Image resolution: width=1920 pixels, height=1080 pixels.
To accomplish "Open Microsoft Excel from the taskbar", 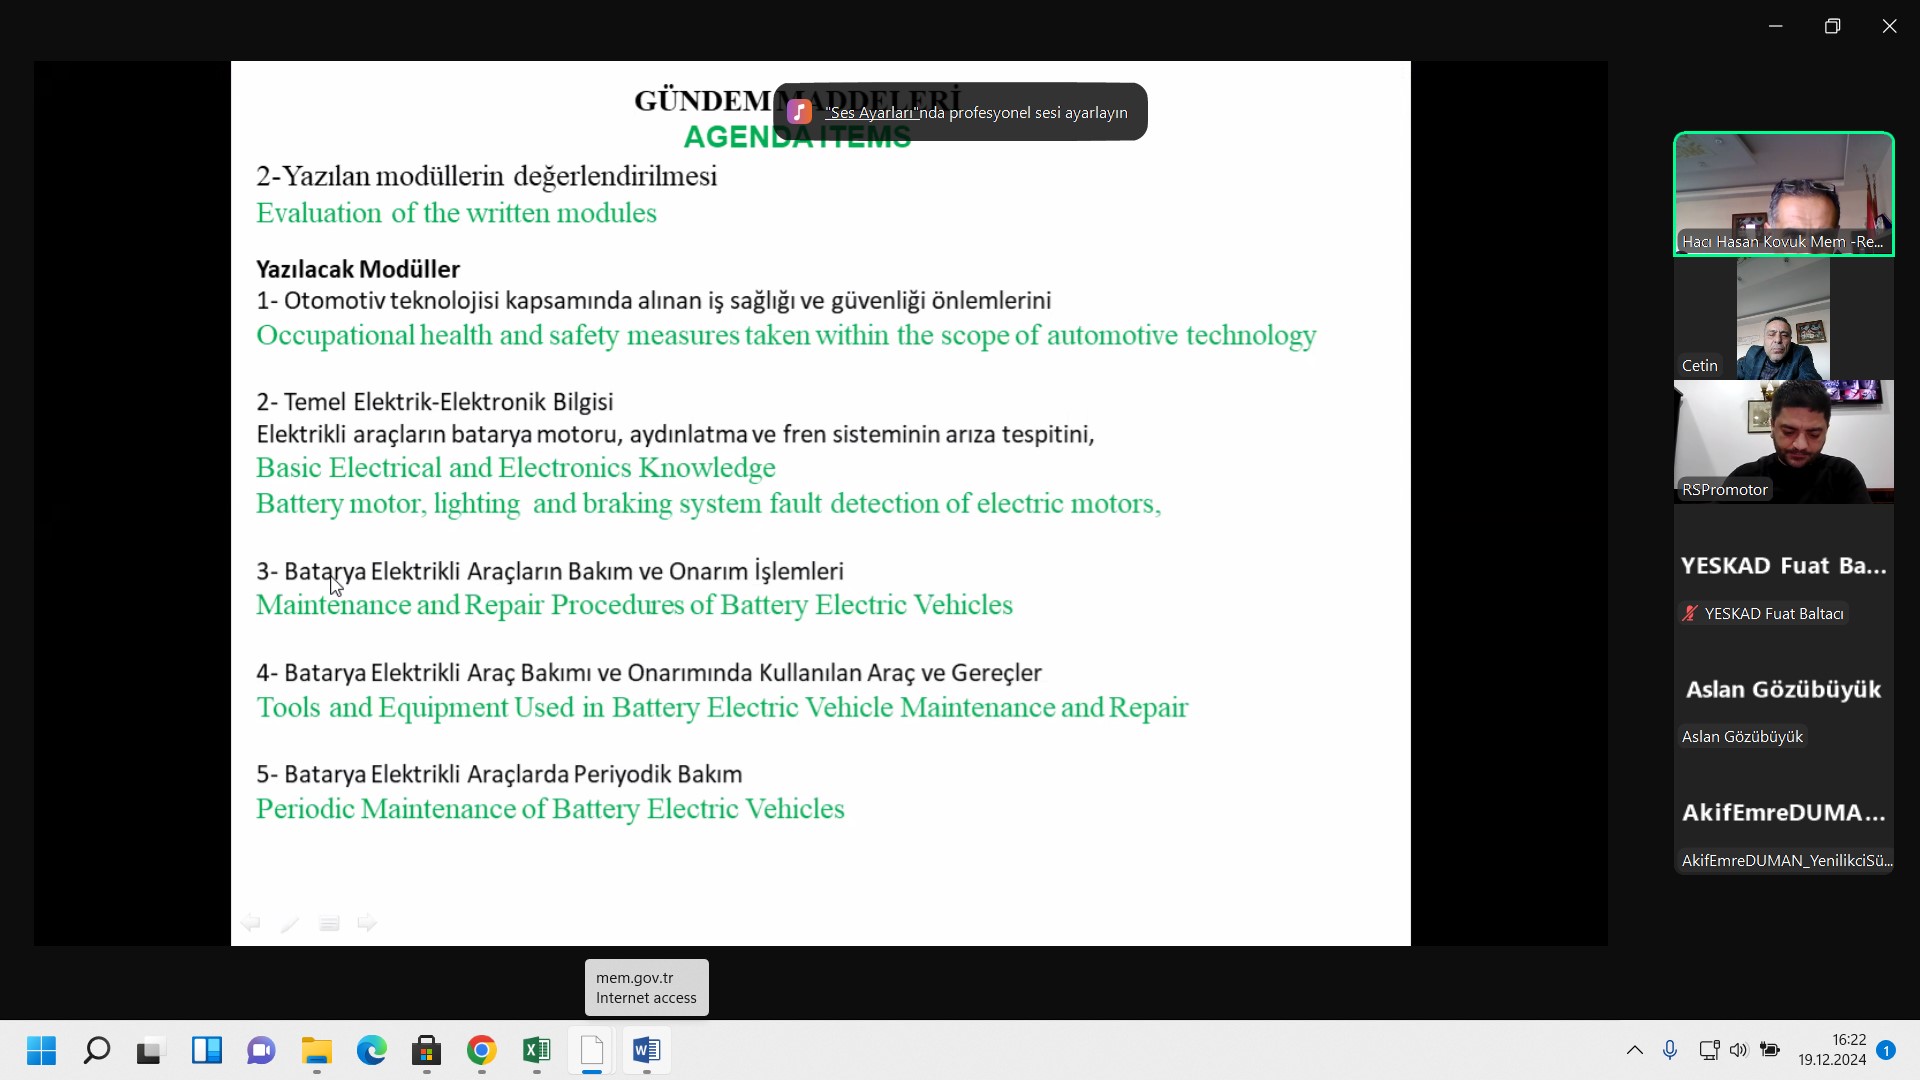I will coord(537,1050).
